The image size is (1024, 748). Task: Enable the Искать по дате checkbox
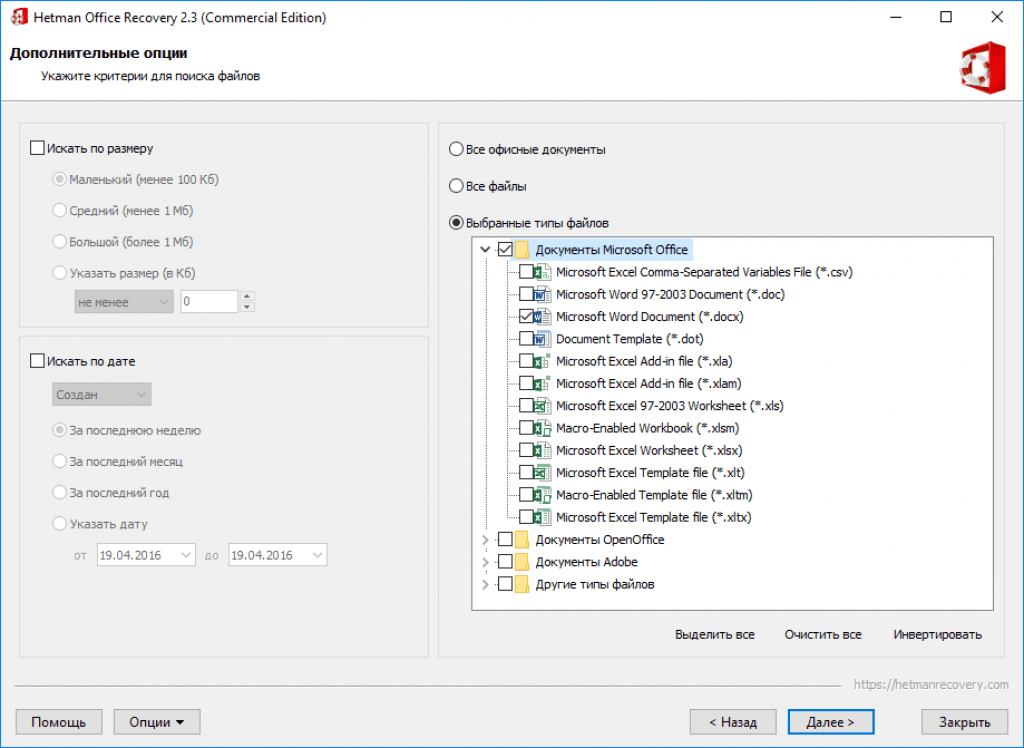click(x=38, y=361)
